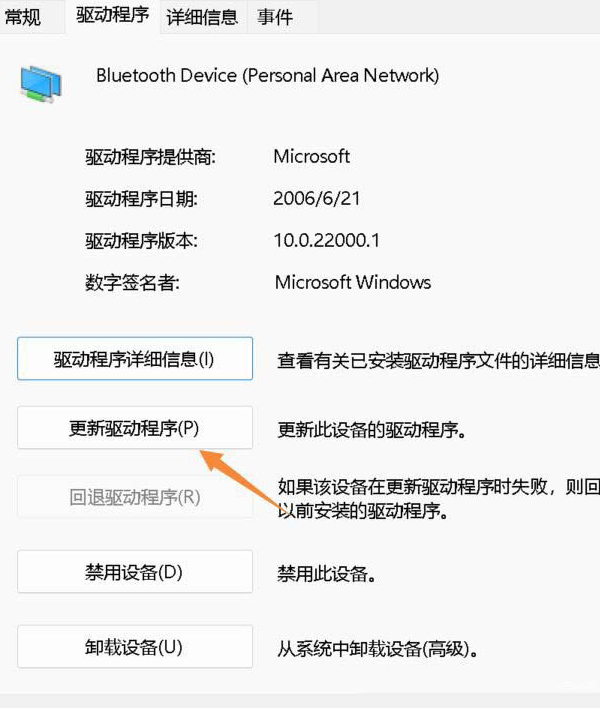
Task: Click the 禁用此设备 description text
Action: click(326, 575)
